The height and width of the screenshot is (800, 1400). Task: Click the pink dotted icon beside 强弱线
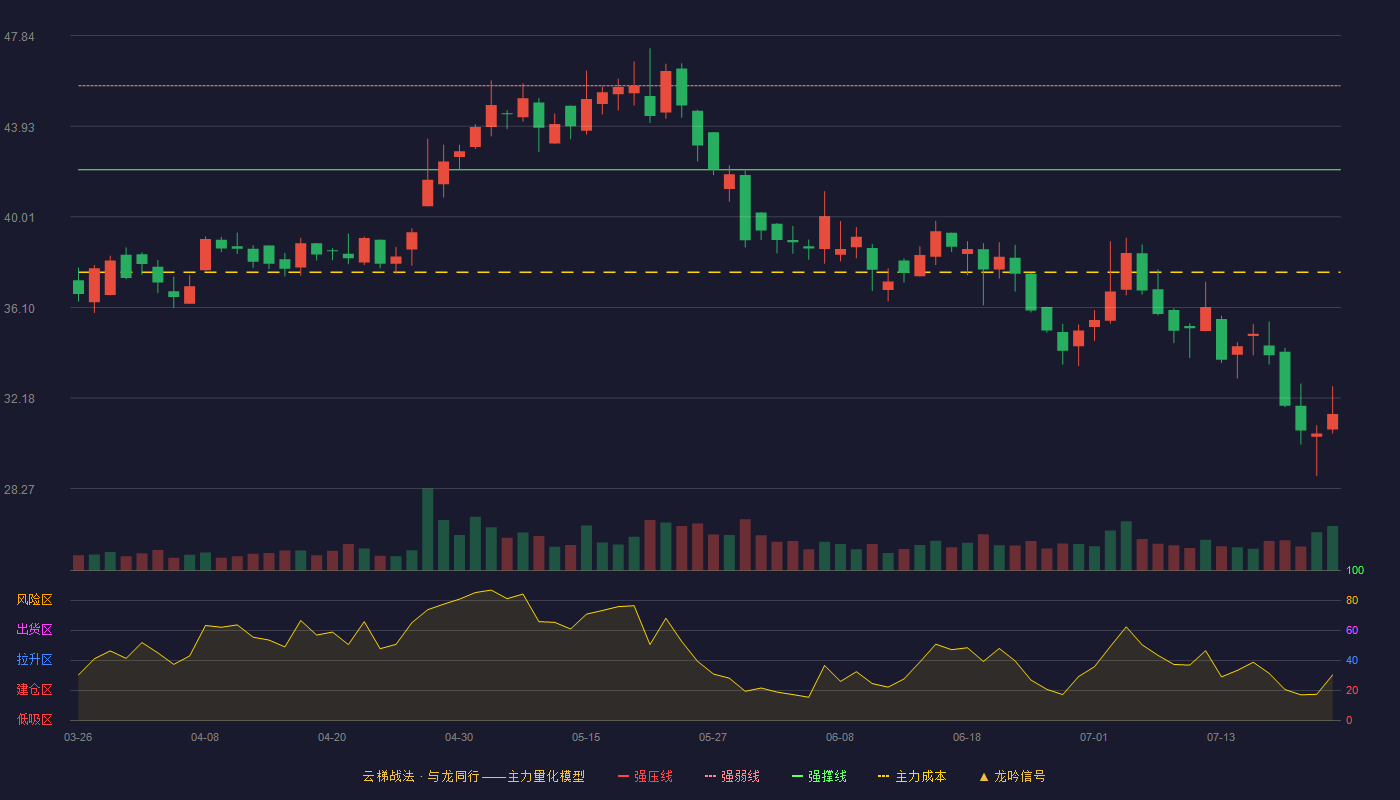(710, 776)
